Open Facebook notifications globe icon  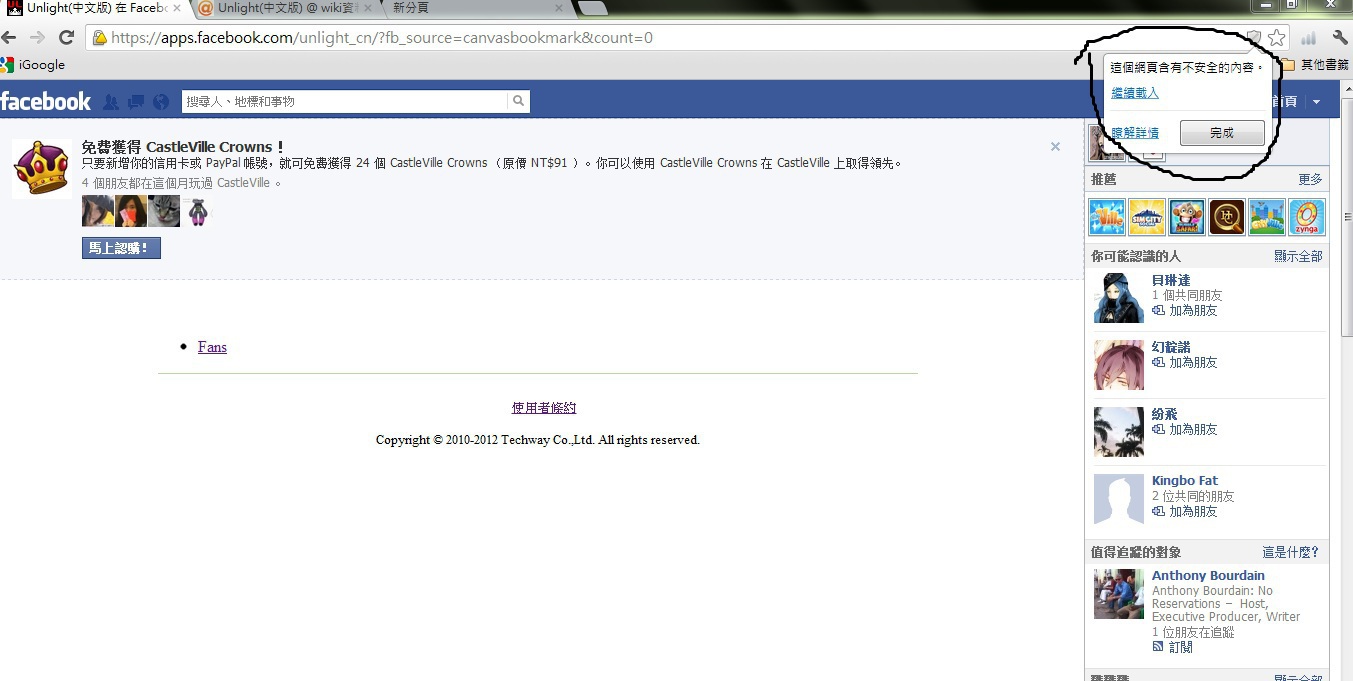pos(161,102)
